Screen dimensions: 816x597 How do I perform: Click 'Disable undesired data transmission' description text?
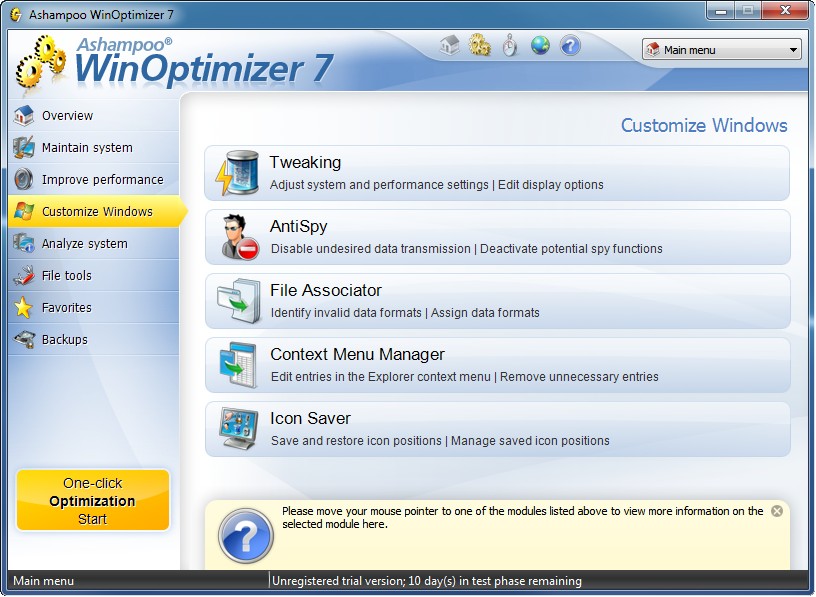point(371,249)
